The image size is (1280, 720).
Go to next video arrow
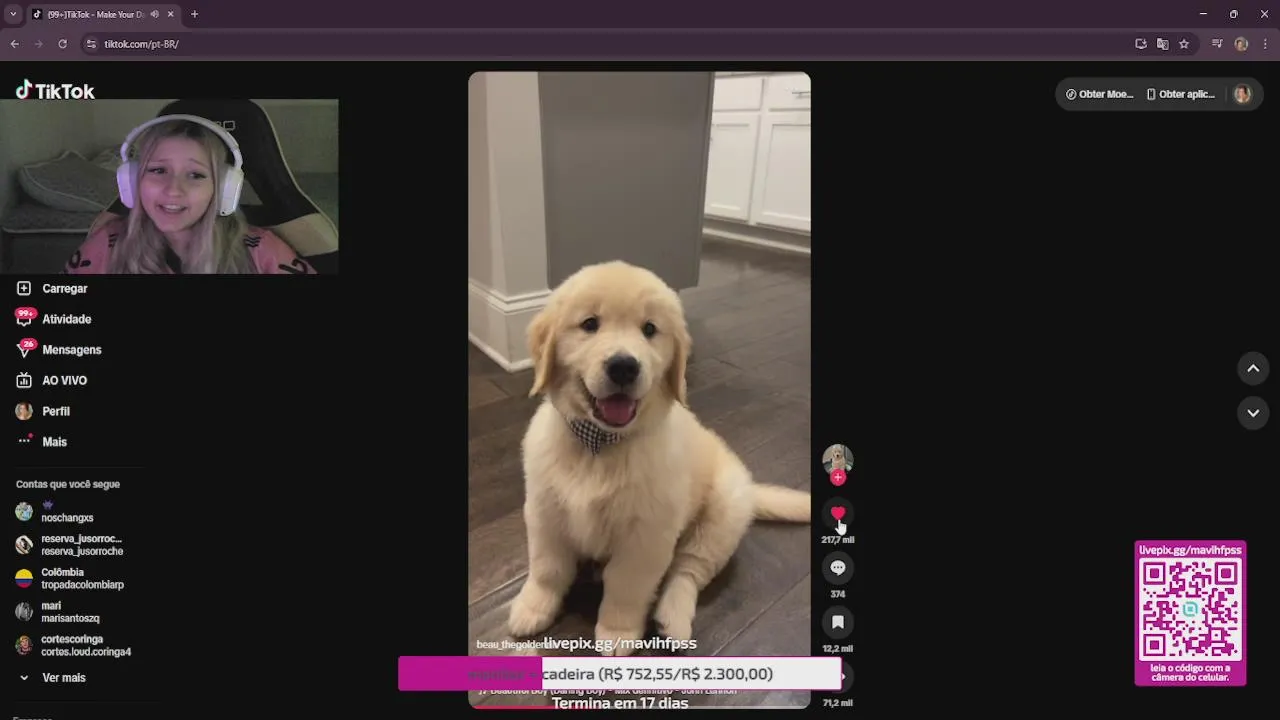(1253, 412)
